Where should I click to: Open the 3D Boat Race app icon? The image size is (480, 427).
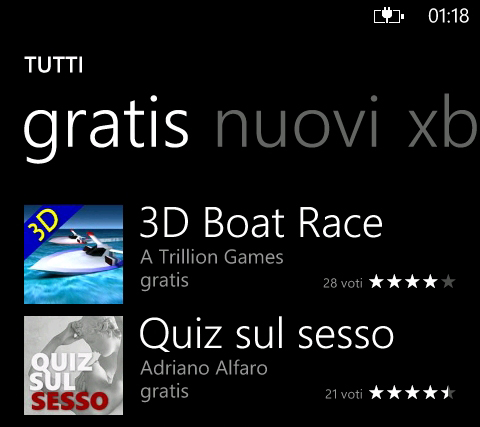(x=73, y=254)
